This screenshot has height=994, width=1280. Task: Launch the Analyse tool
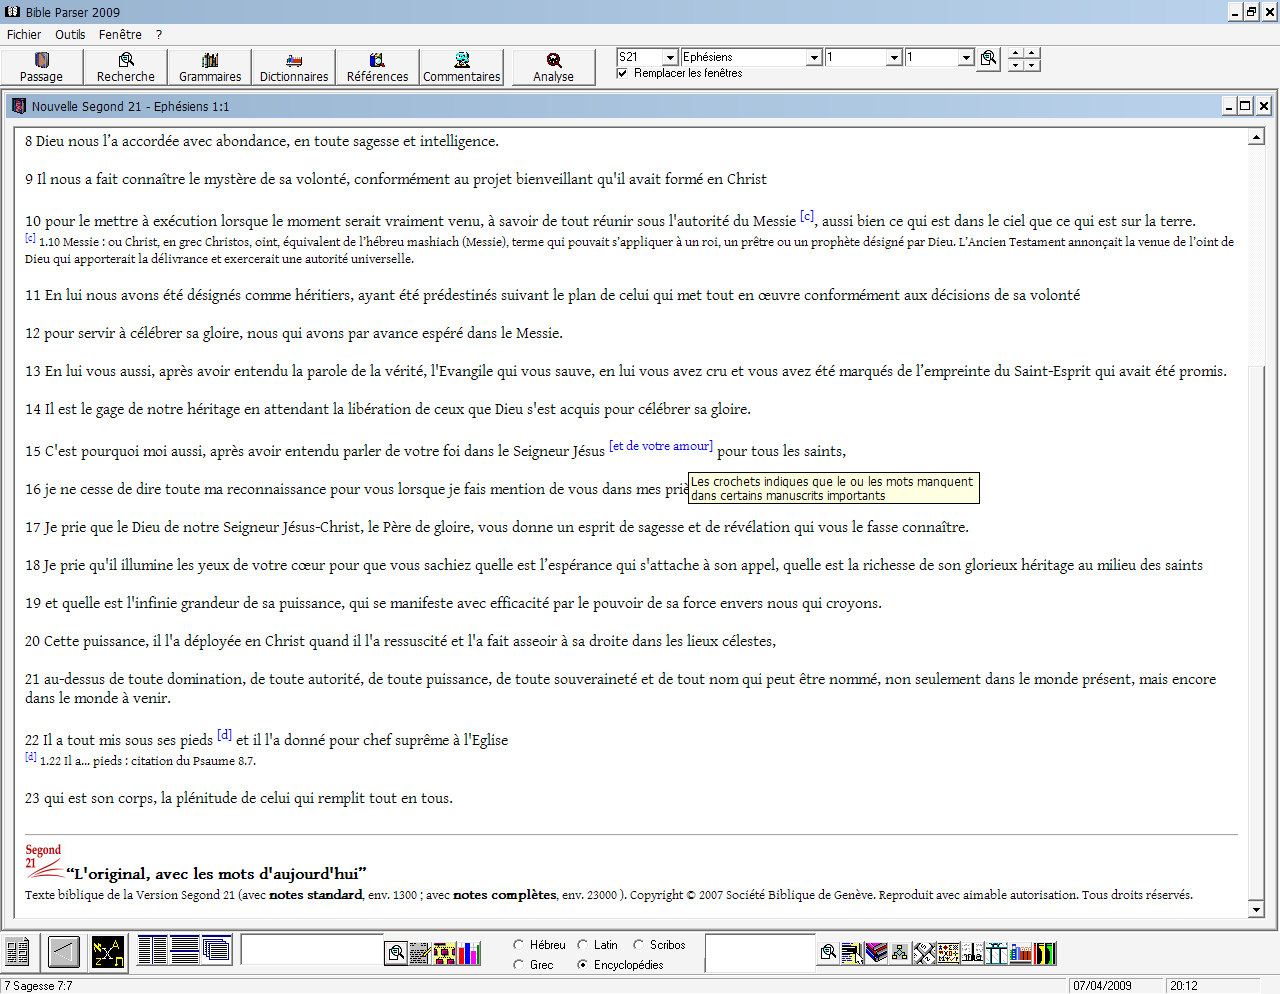554,67
